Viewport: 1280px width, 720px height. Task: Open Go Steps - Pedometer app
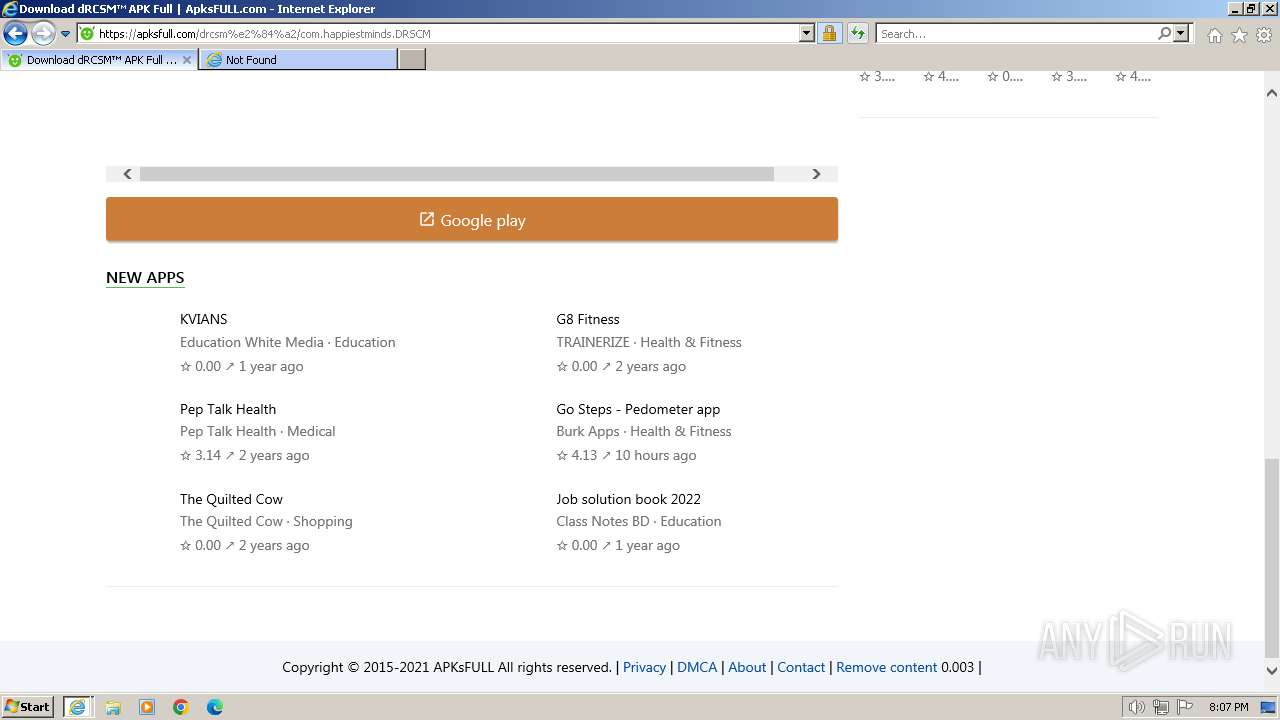point(638,409)
